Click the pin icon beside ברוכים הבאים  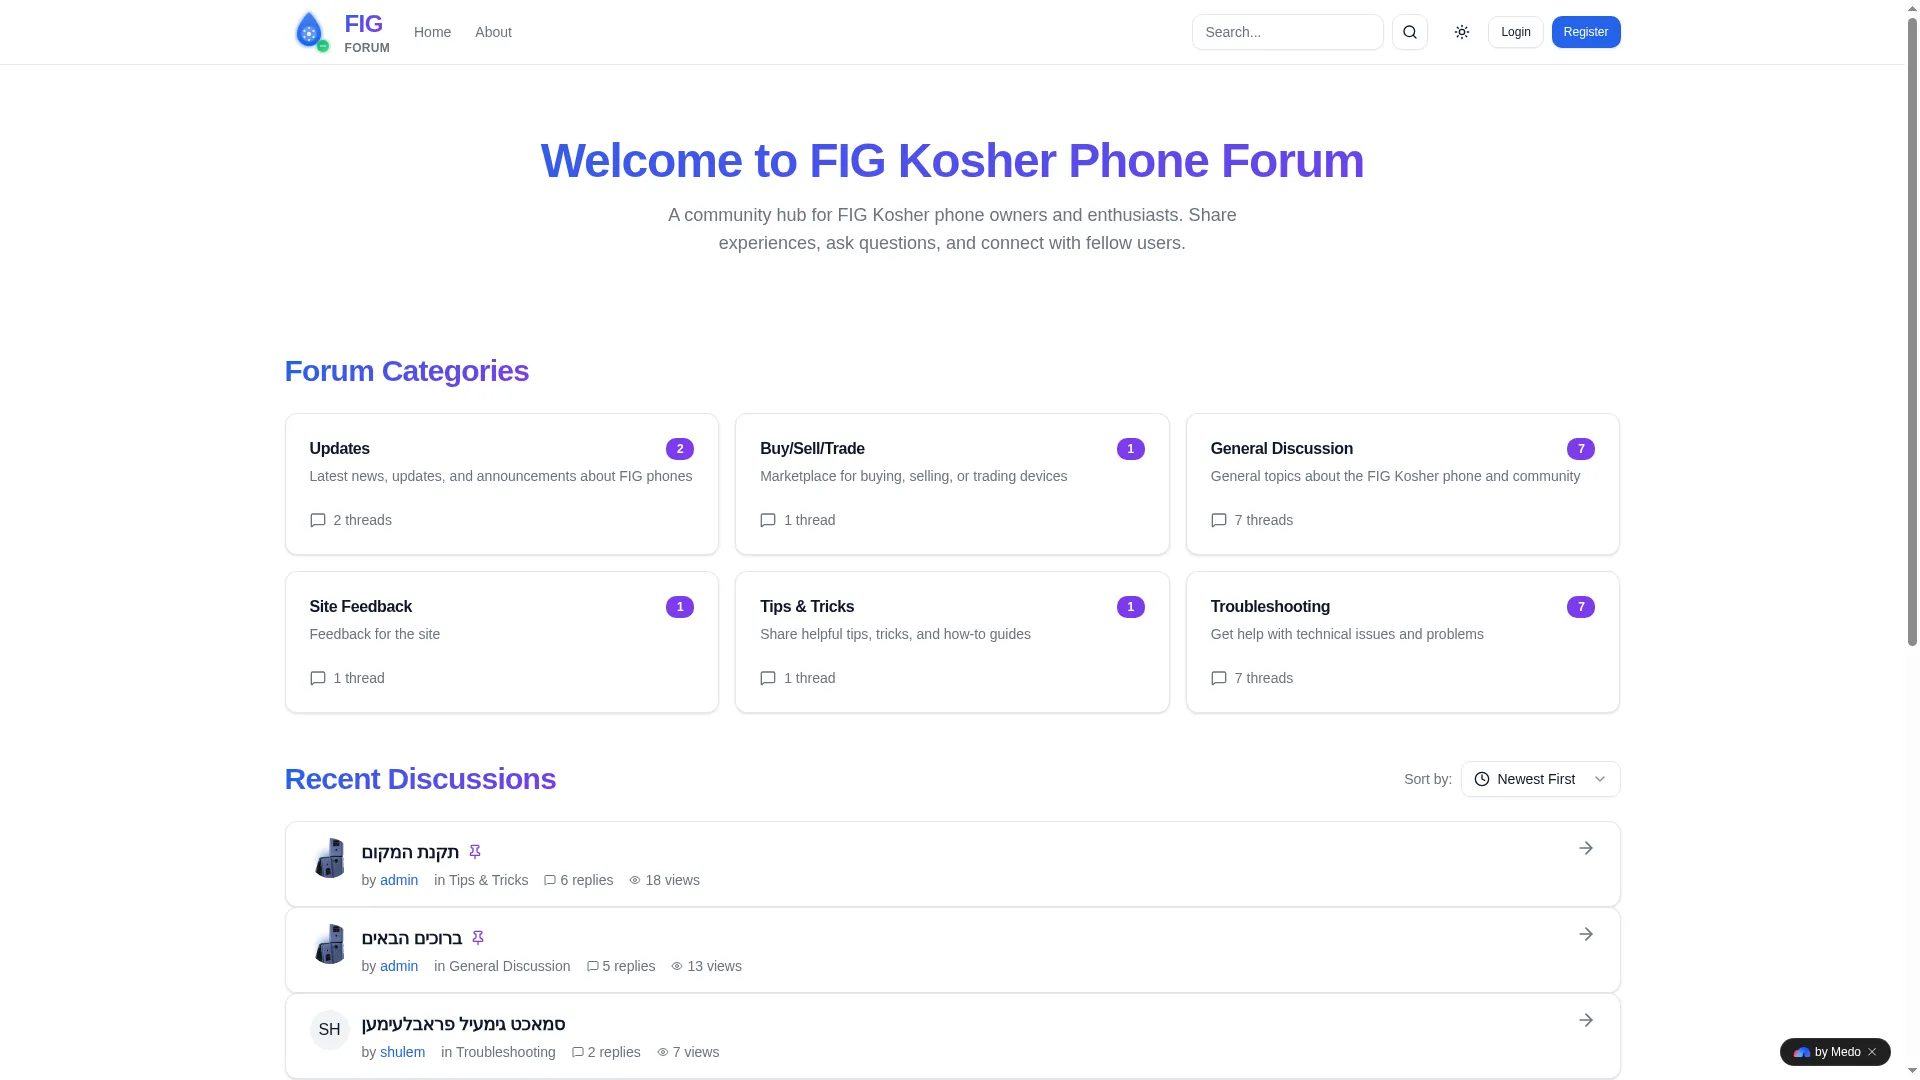pos(478,938)
